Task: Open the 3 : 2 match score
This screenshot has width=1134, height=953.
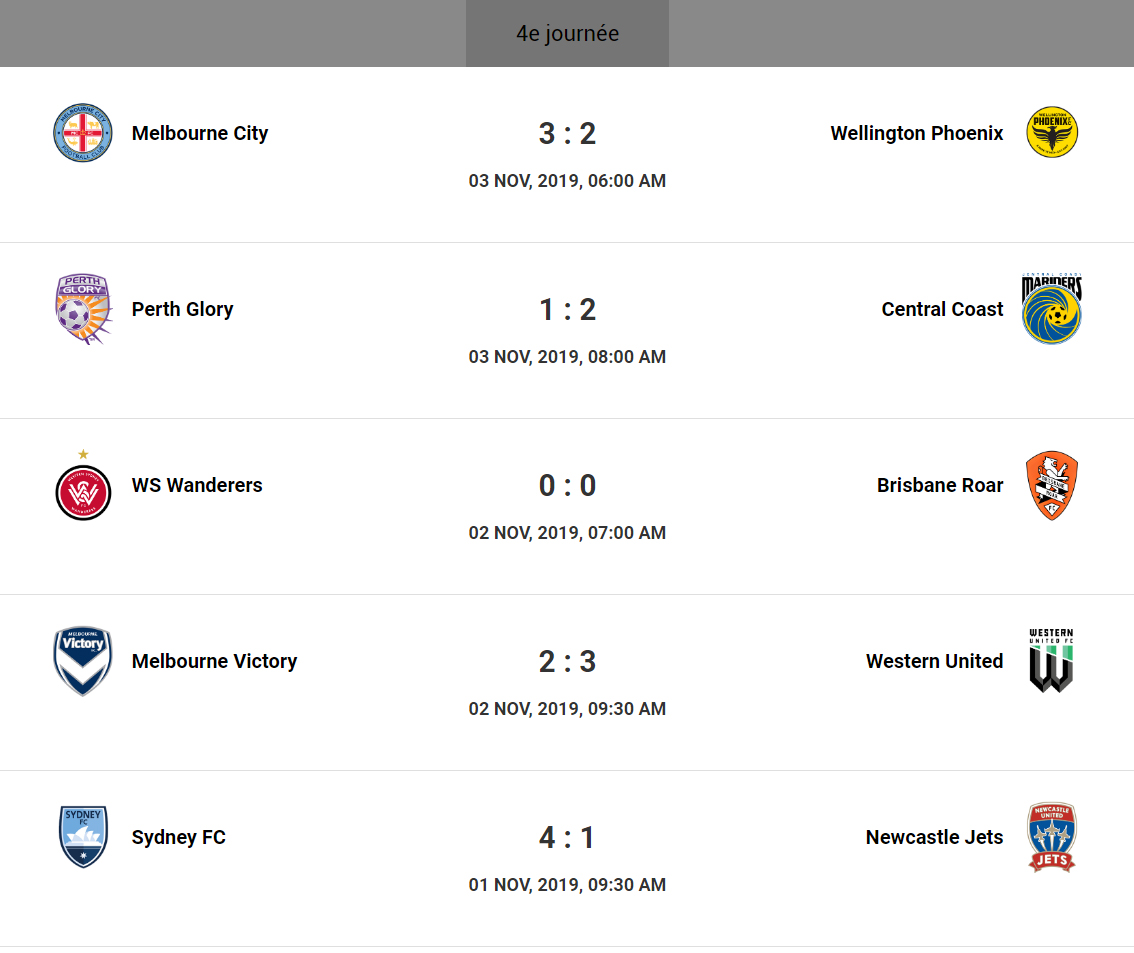Action: coord(567,133)
